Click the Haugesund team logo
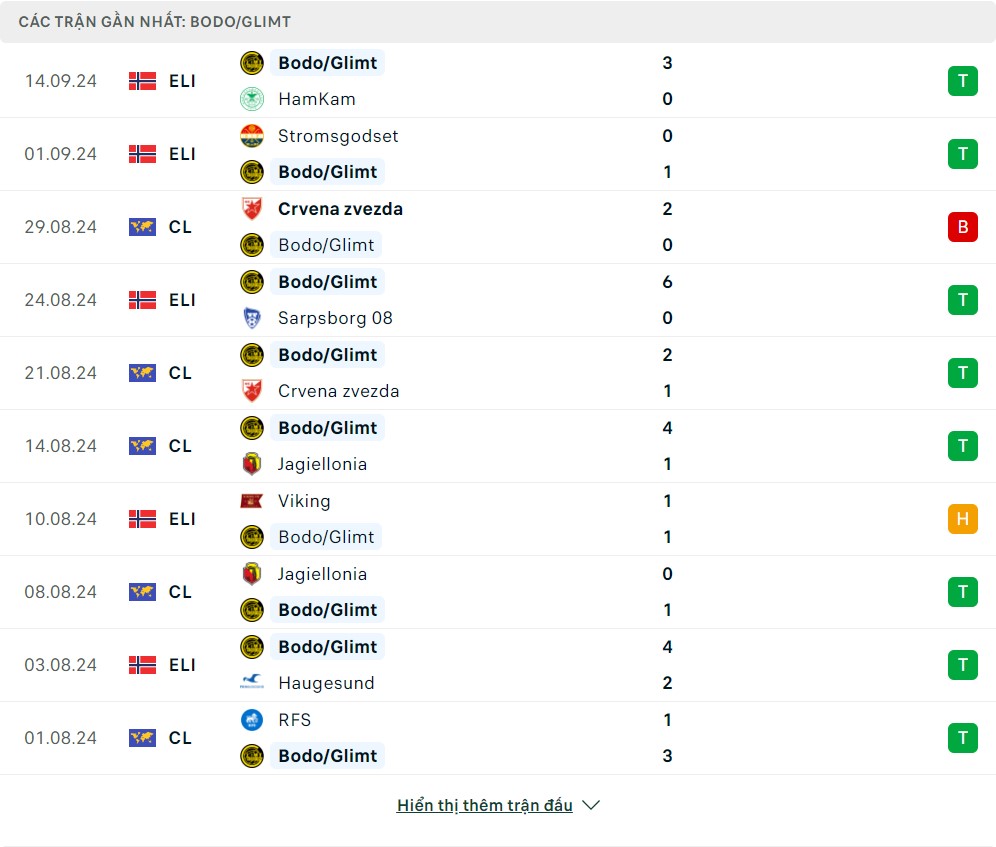 252,683
